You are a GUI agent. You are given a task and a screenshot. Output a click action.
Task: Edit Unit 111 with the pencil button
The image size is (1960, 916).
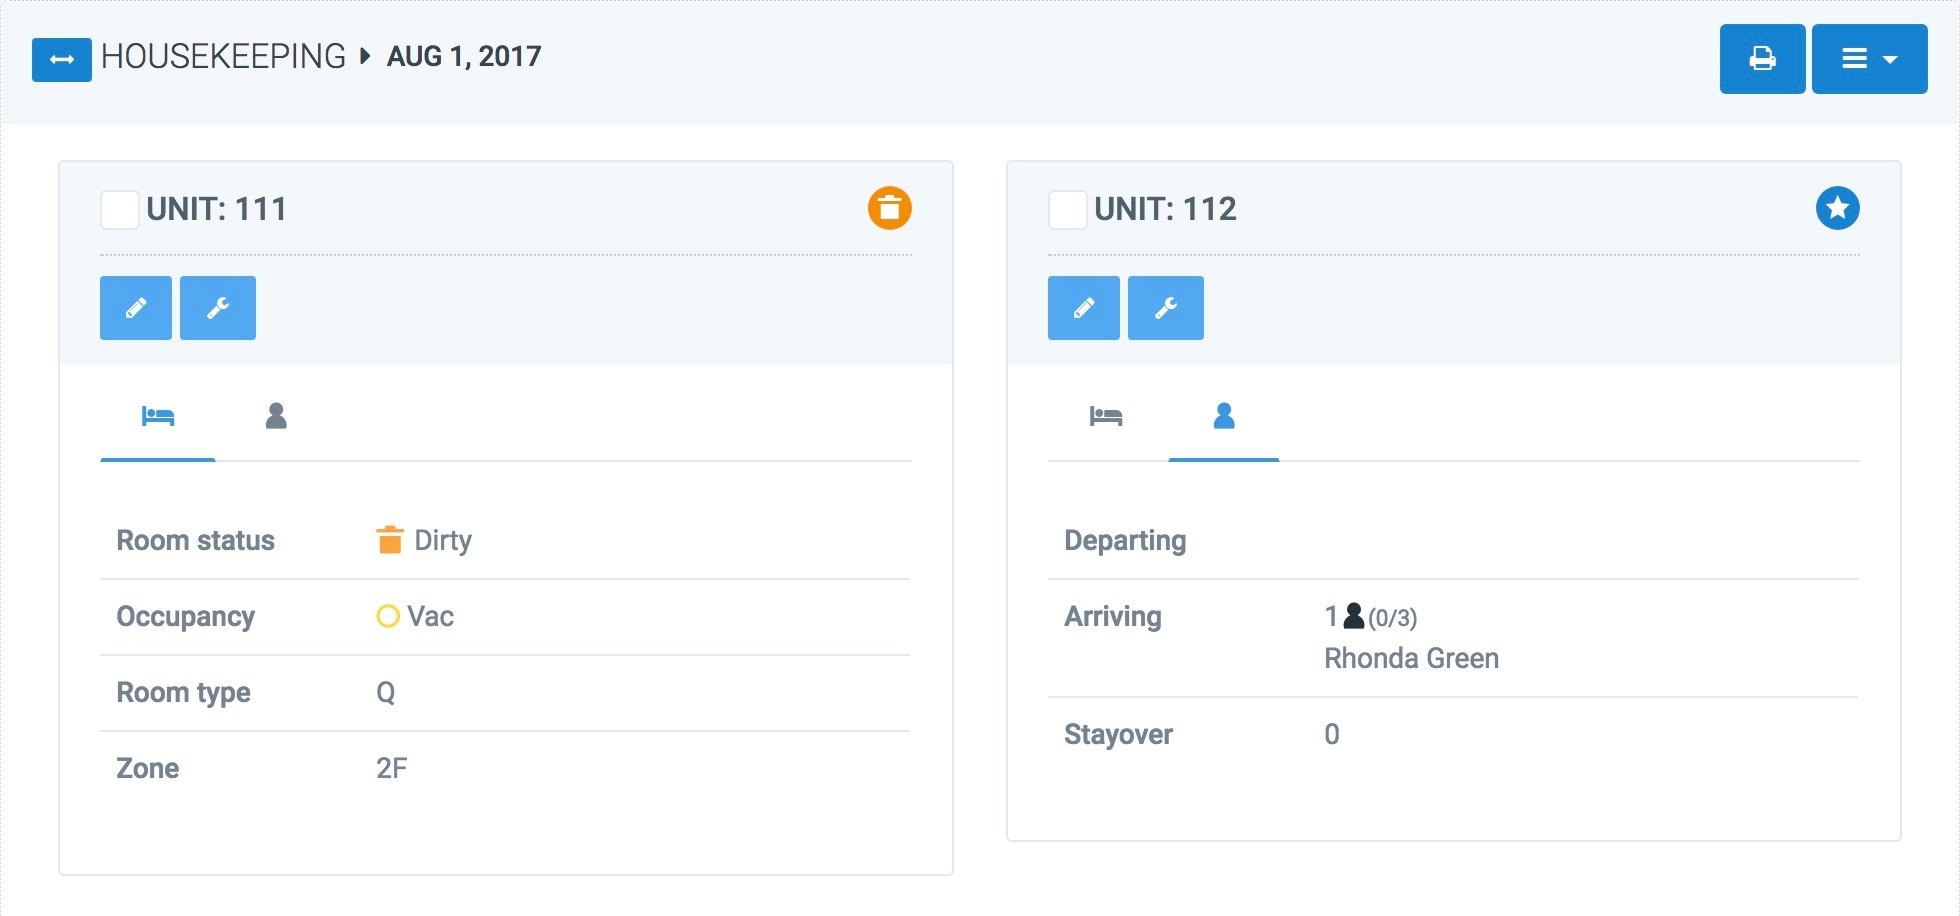pyautogui.click(x=136, y=308)
